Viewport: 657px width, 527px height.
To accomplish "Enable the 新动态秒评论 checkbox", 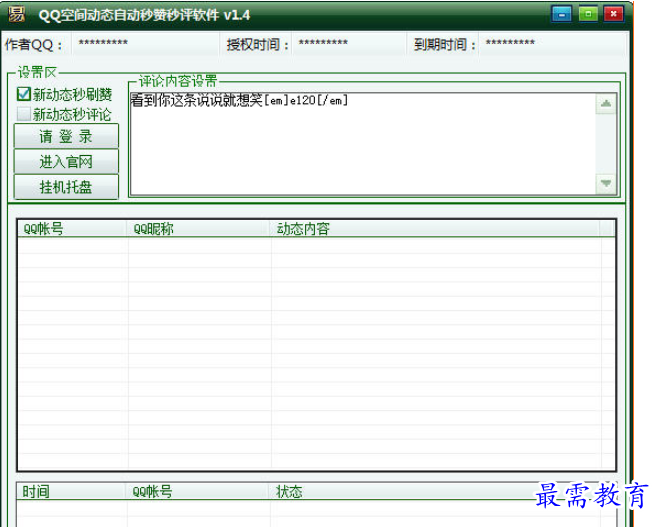I will (23, 113).
